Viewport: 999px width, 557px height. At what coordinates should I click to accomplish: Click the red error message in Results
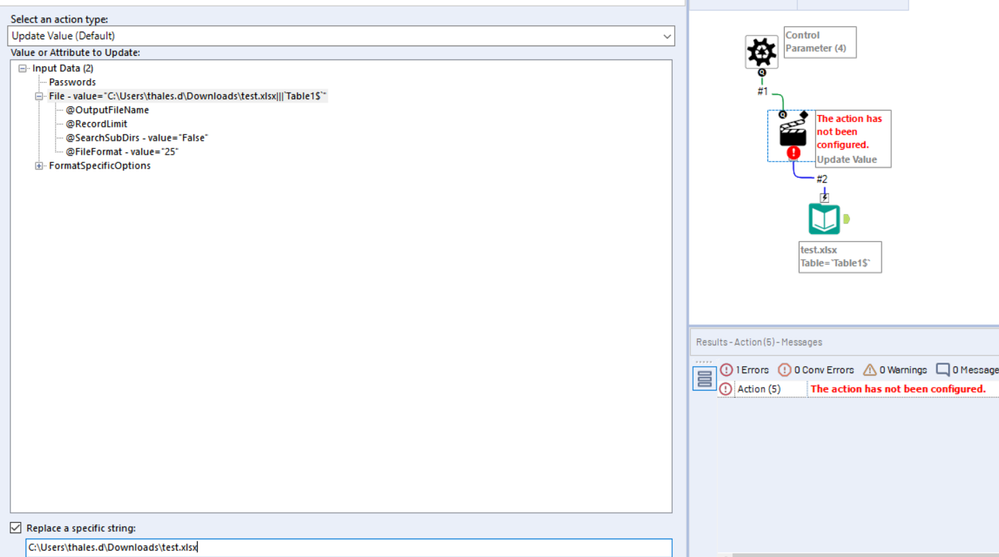(898, 389)
